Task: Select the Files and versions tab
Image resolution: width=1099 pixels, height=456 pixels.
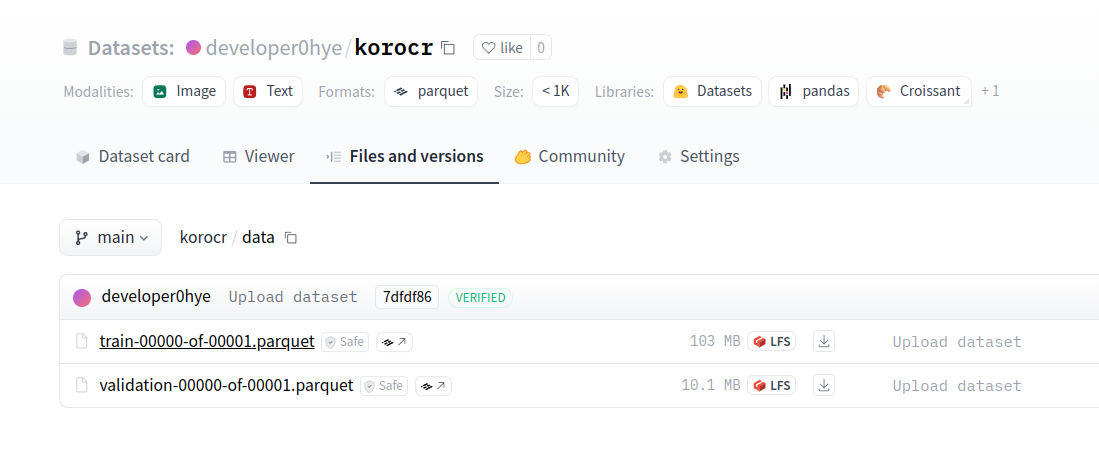Action: tap(404, 156)
